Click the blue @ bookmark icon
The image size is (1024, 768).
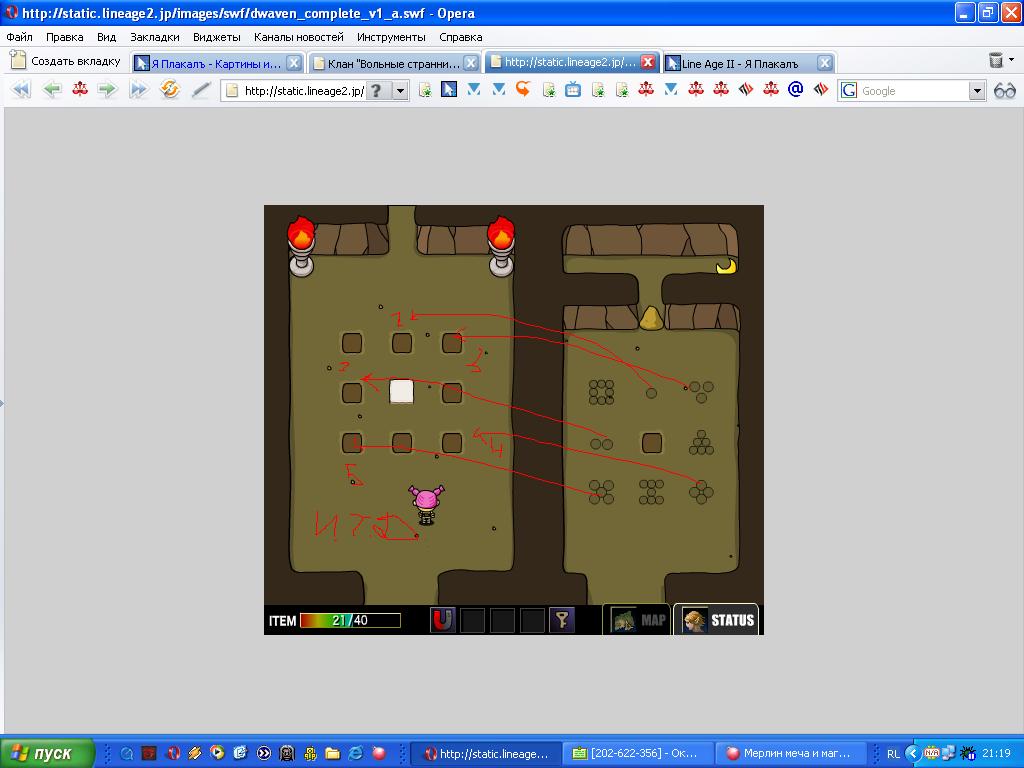coord(795,89)
